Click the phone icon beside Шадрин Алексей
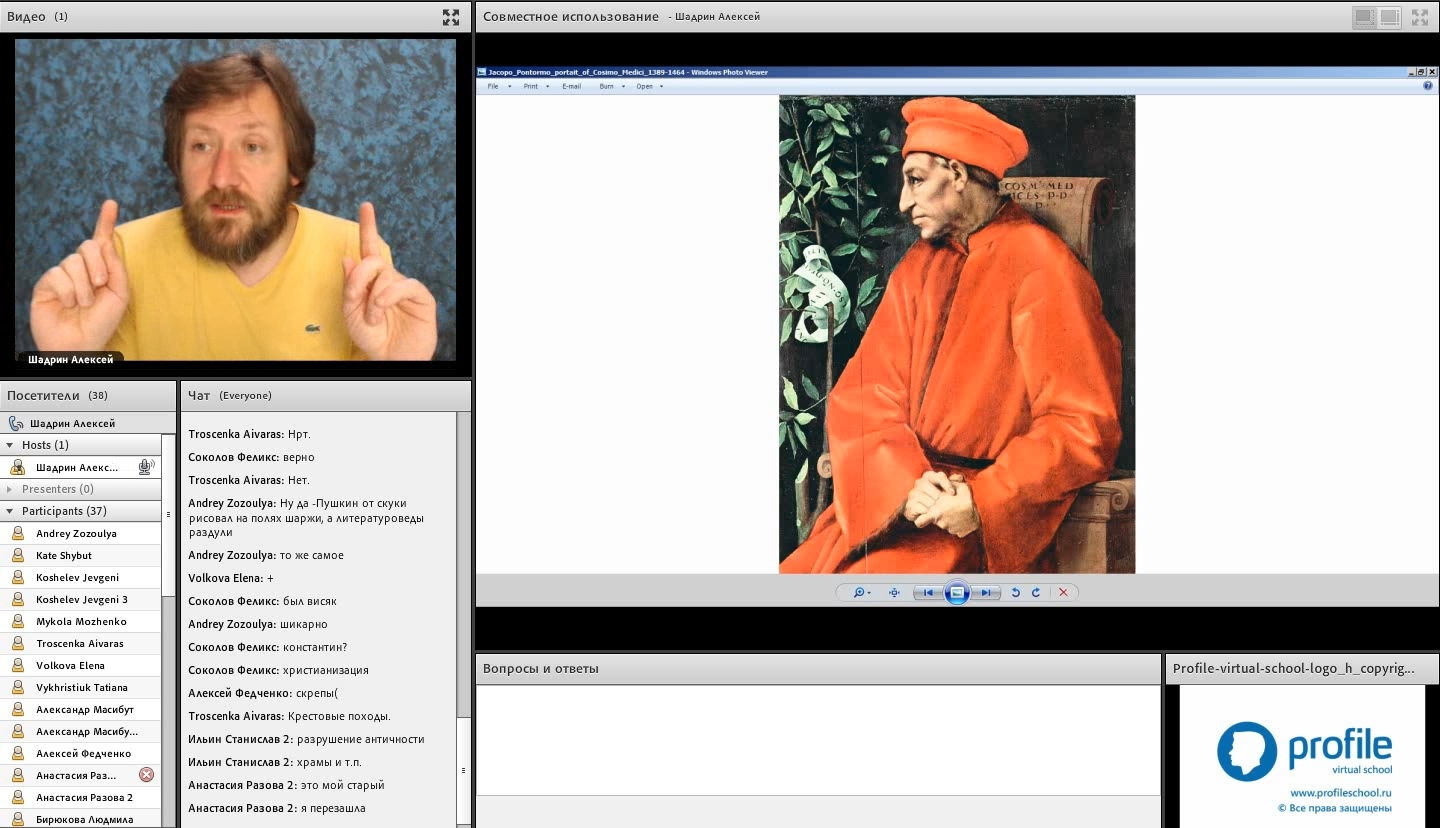1440x828 pixels. (x=16, y=423)
